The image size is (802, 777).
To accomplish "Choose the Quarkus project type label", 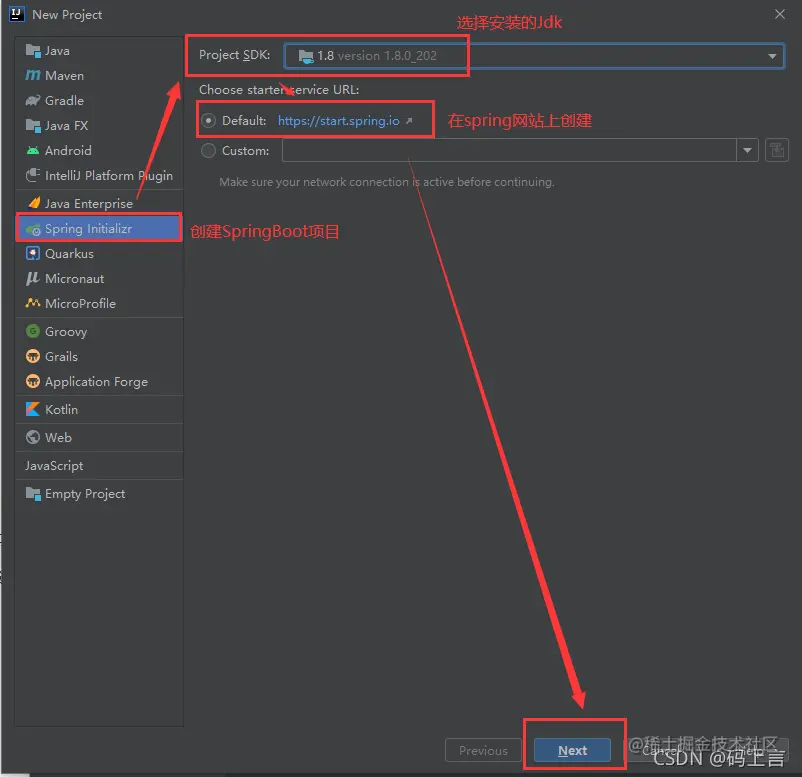I will pyautogui.click(x=70, y=254).
